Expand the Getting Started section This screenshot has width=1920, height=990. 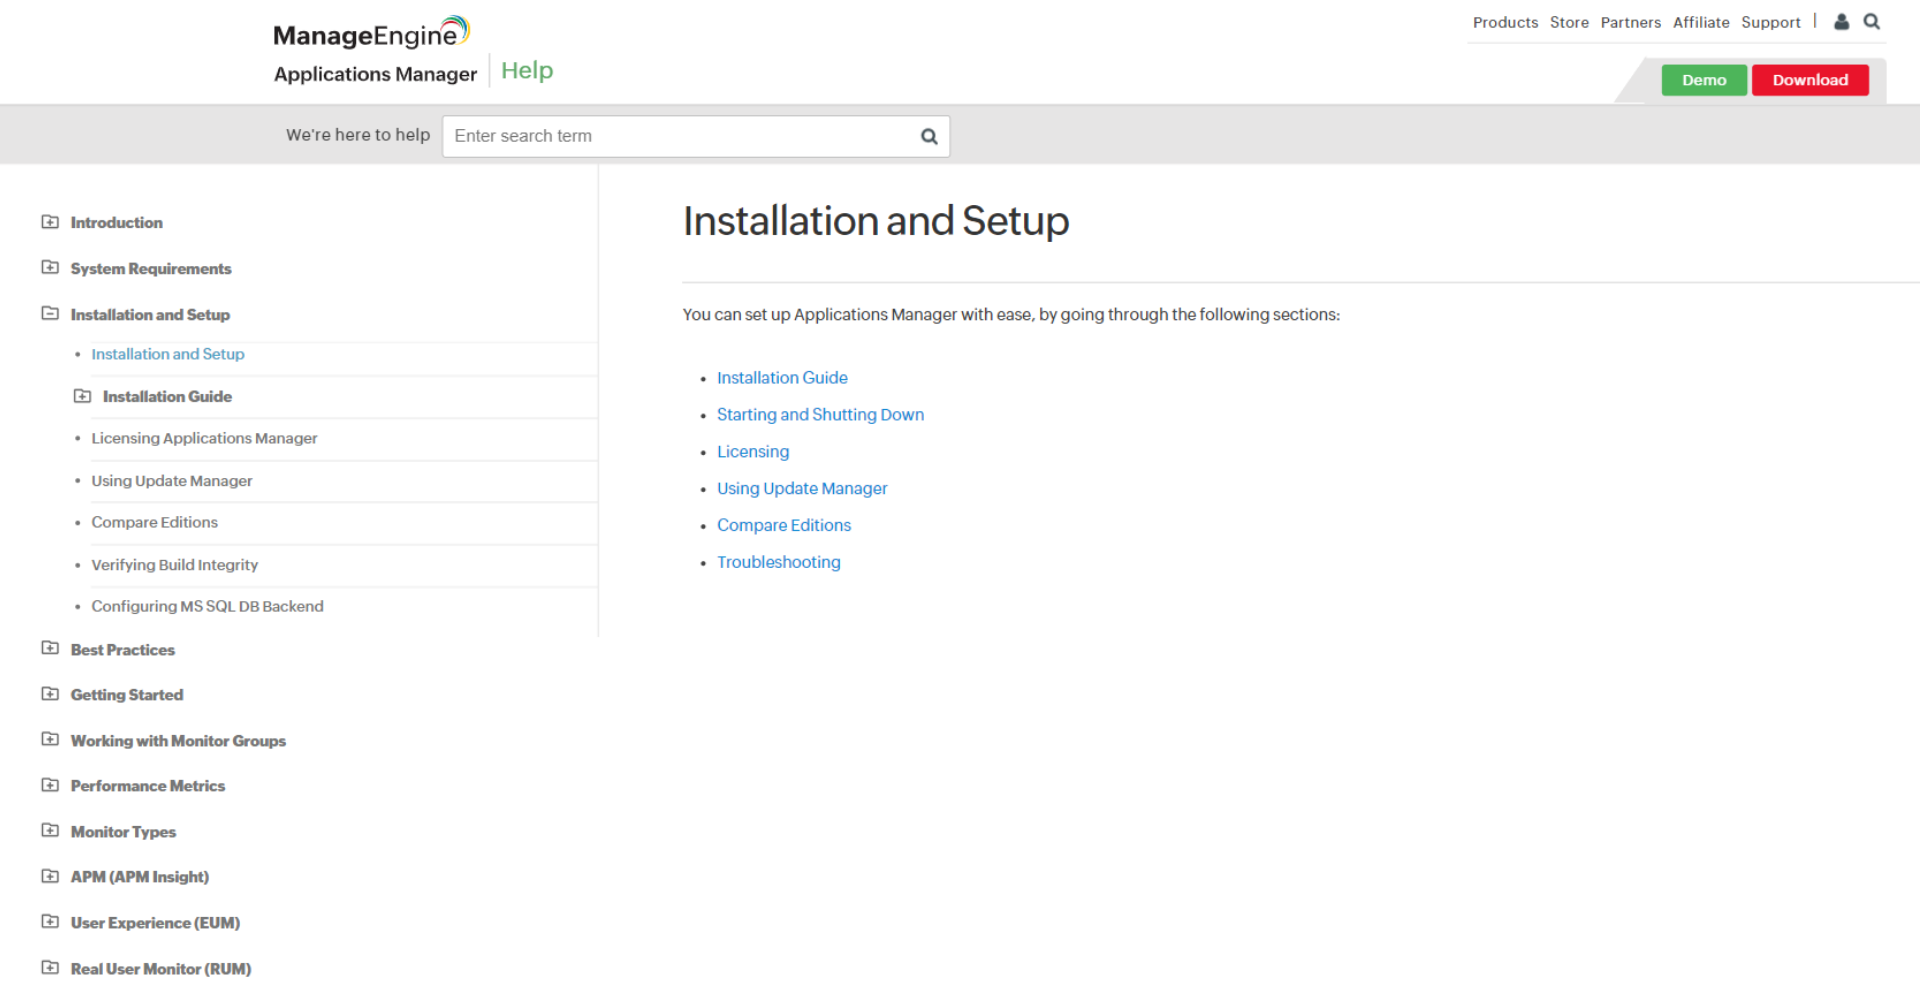pyautogui.click(x=50, y=694)
